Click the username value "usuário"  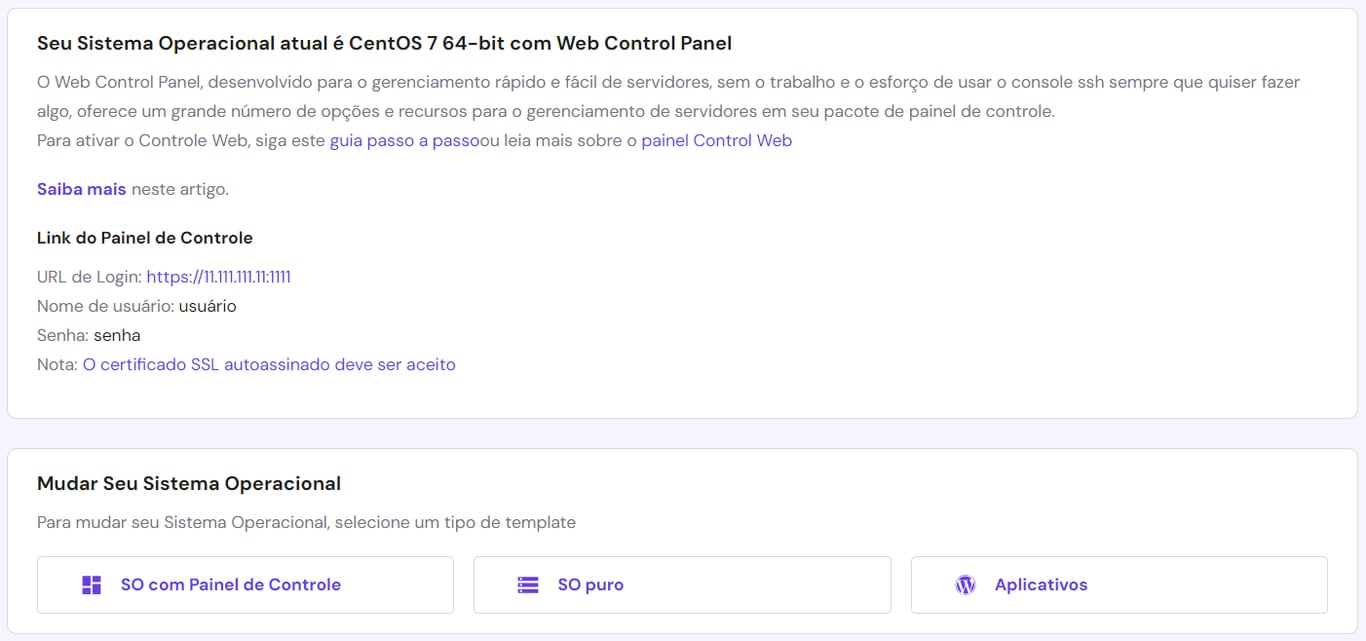point(209,305)
